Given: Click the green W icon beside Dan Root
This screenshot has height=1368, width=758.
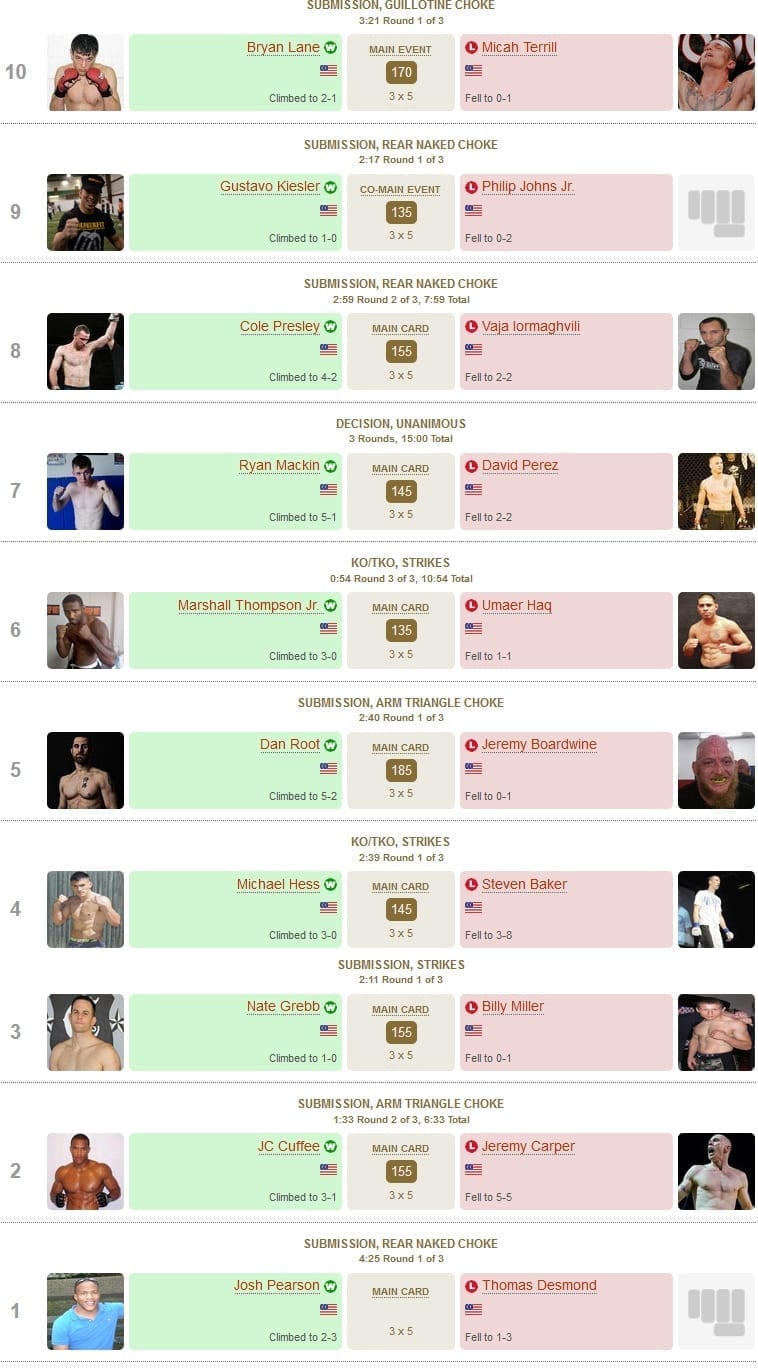Looking at the screenshot, I should coord(330,745).
